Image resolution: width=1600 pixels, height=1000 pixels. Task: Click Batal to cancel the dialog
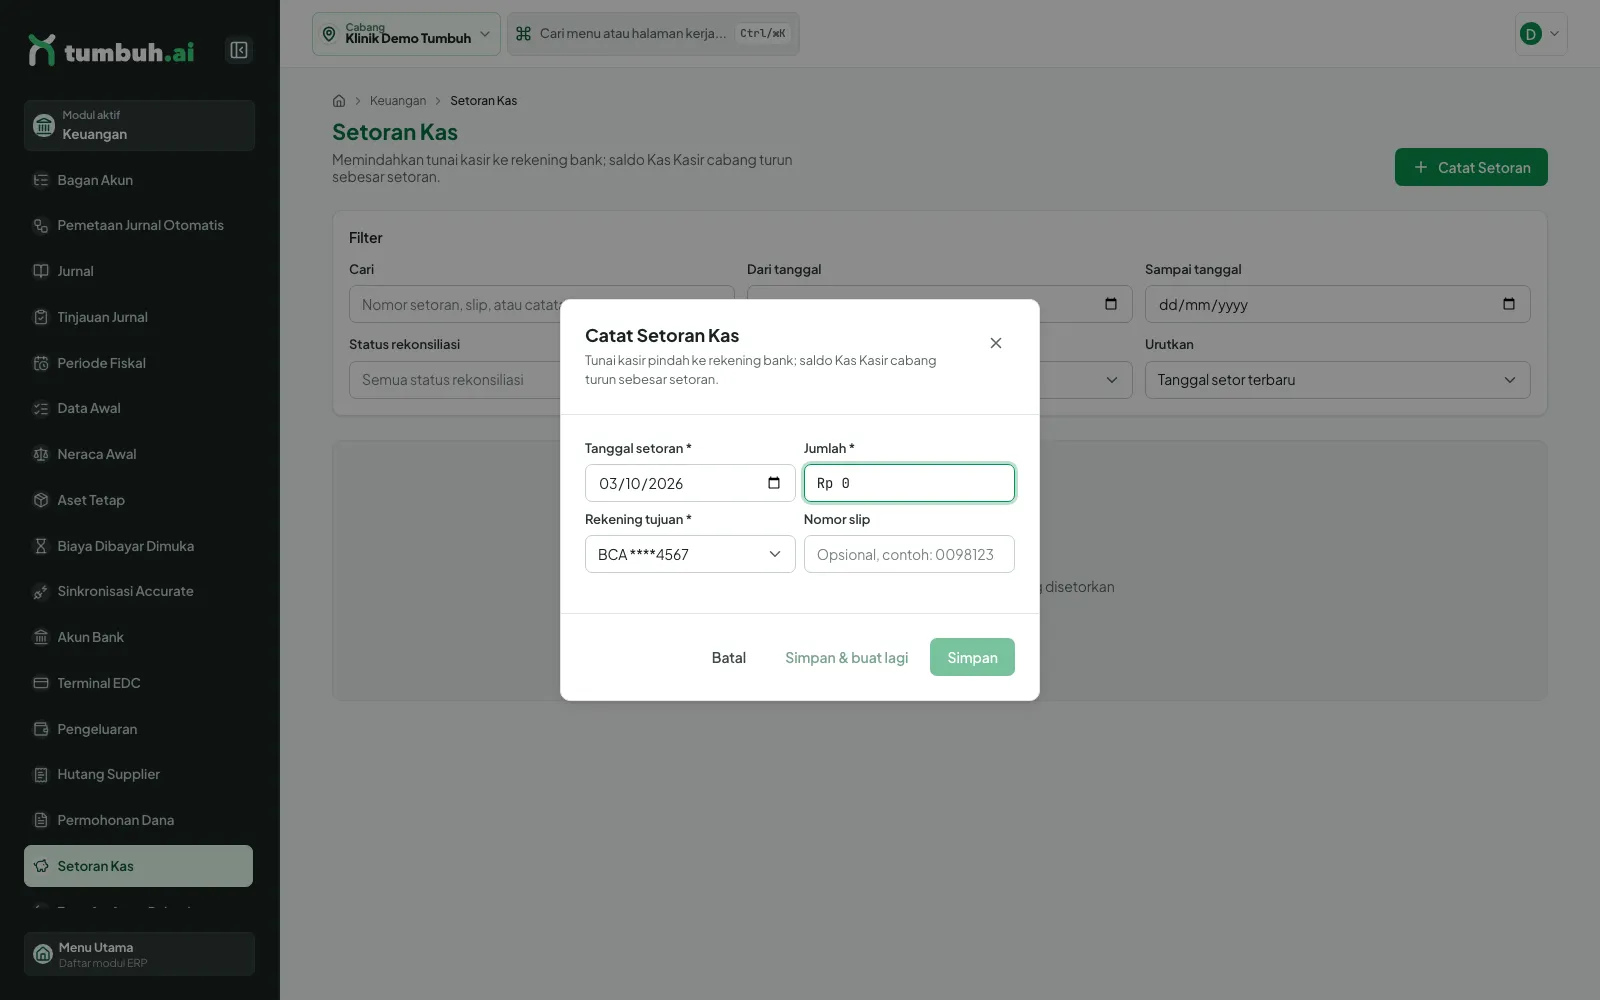[x=729, y=657]
